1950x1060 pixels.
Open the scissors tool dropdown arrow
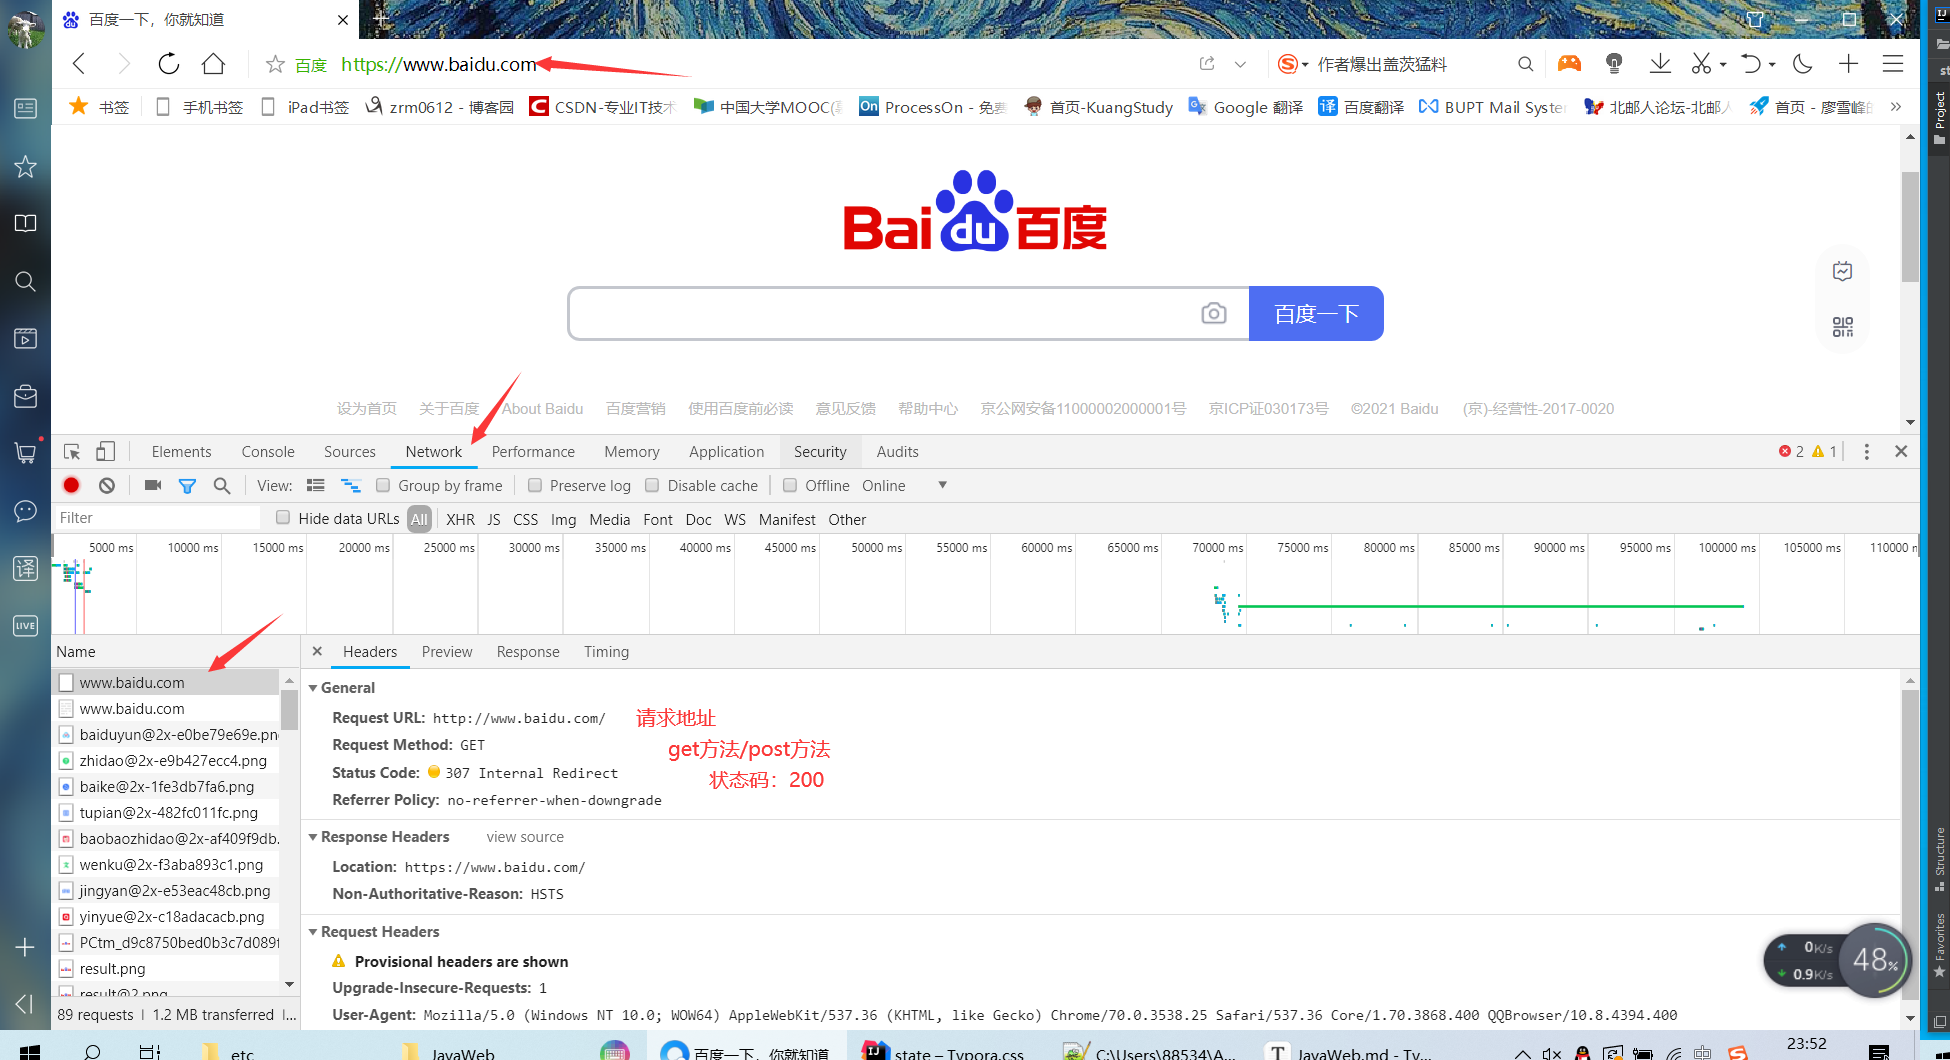click(1723, 65)
